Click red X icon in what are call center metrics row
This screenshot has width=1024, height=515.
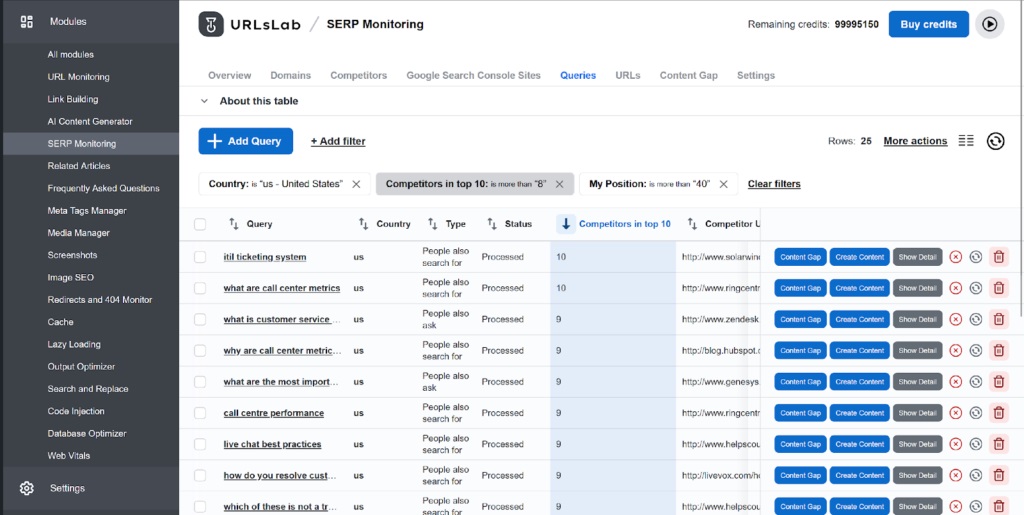955,288
